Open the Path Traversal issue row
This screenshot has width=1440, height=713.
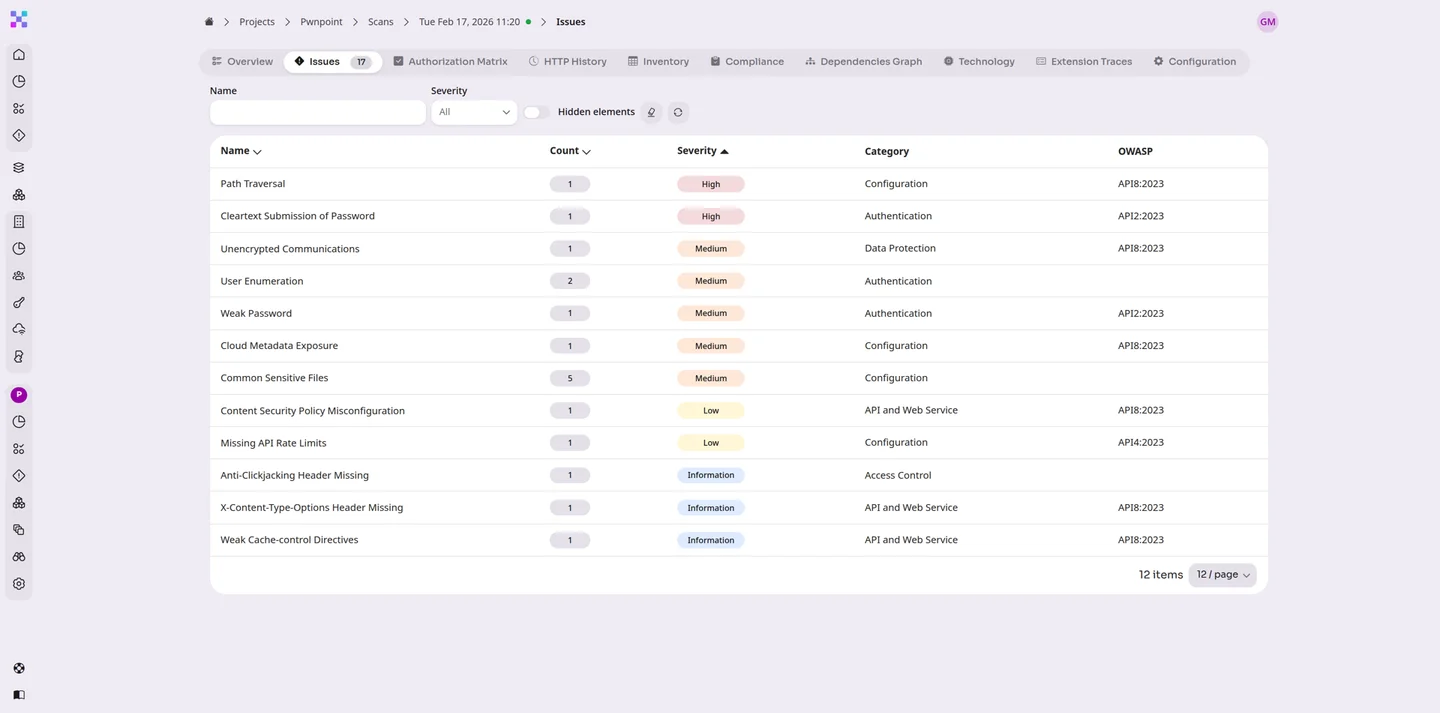(x=253, y=184)
